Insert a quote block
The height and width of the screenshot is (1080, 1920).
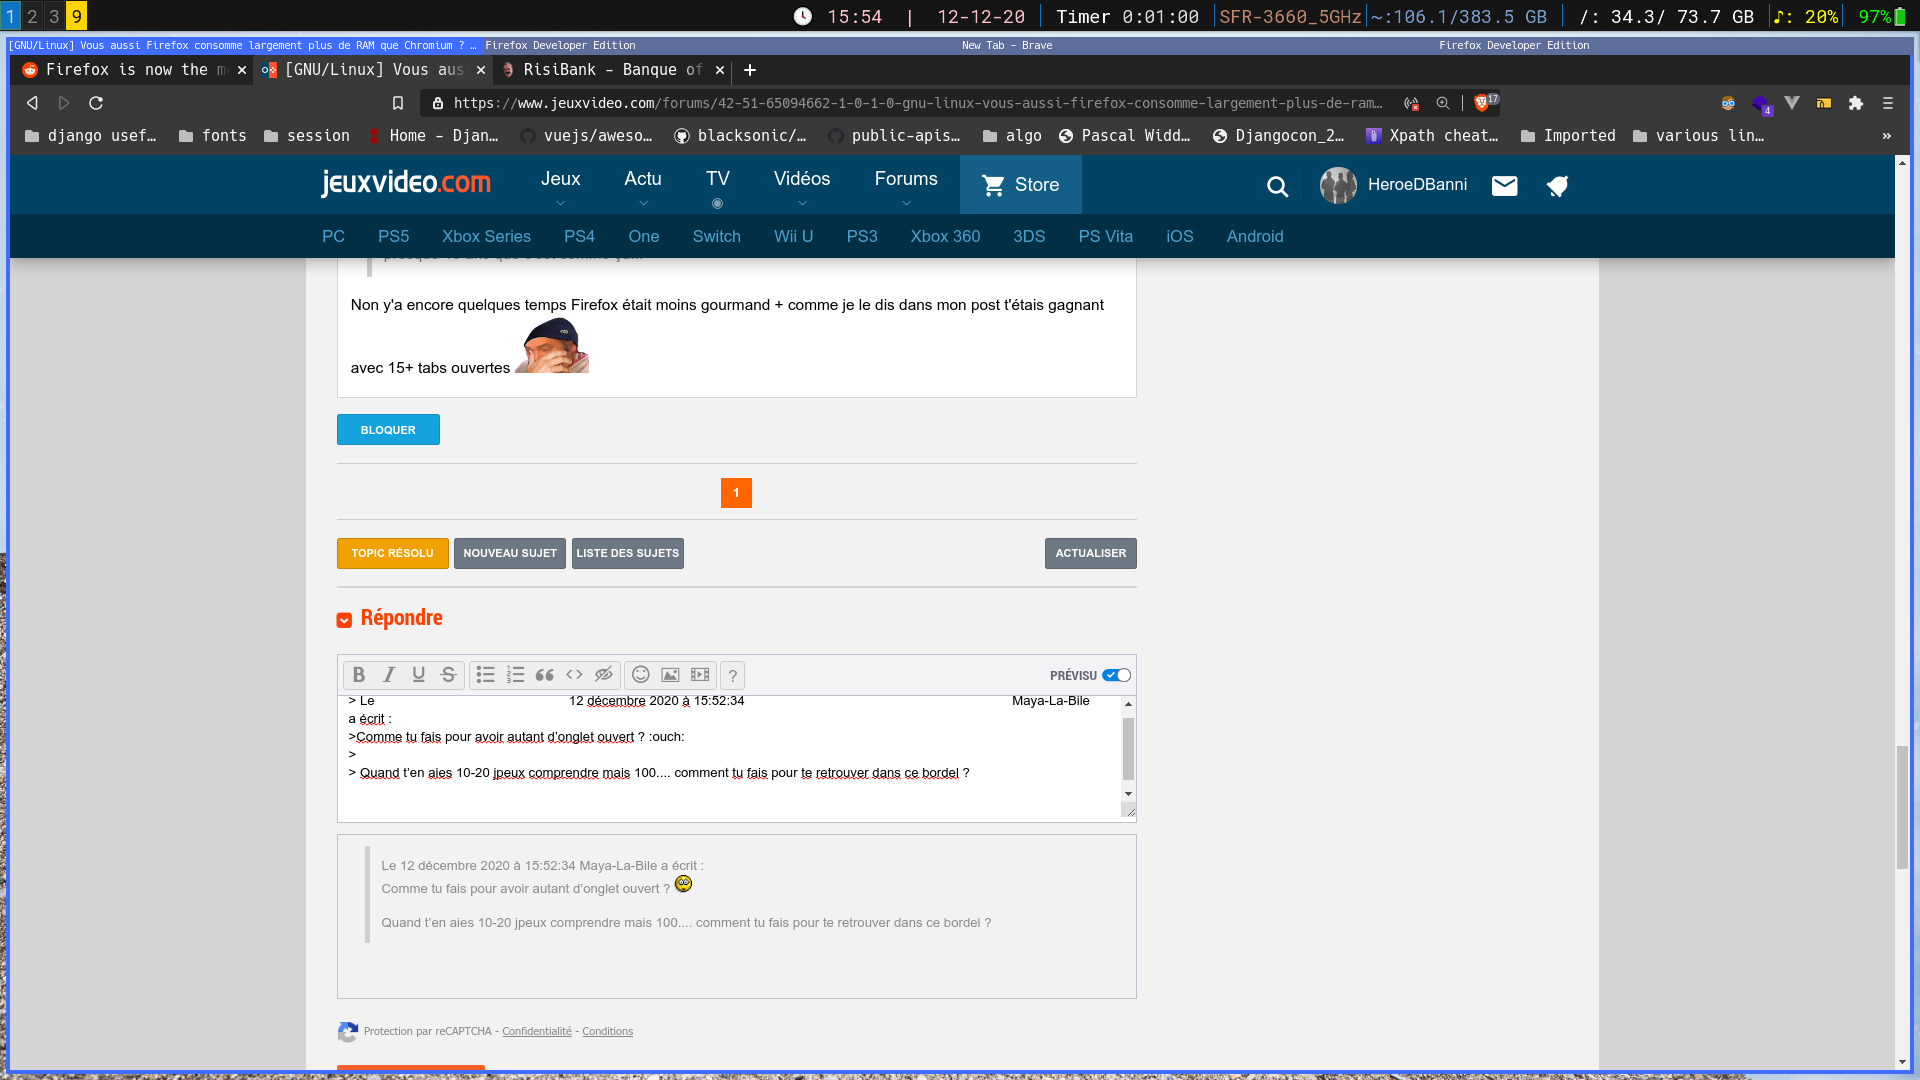(545, 675)
